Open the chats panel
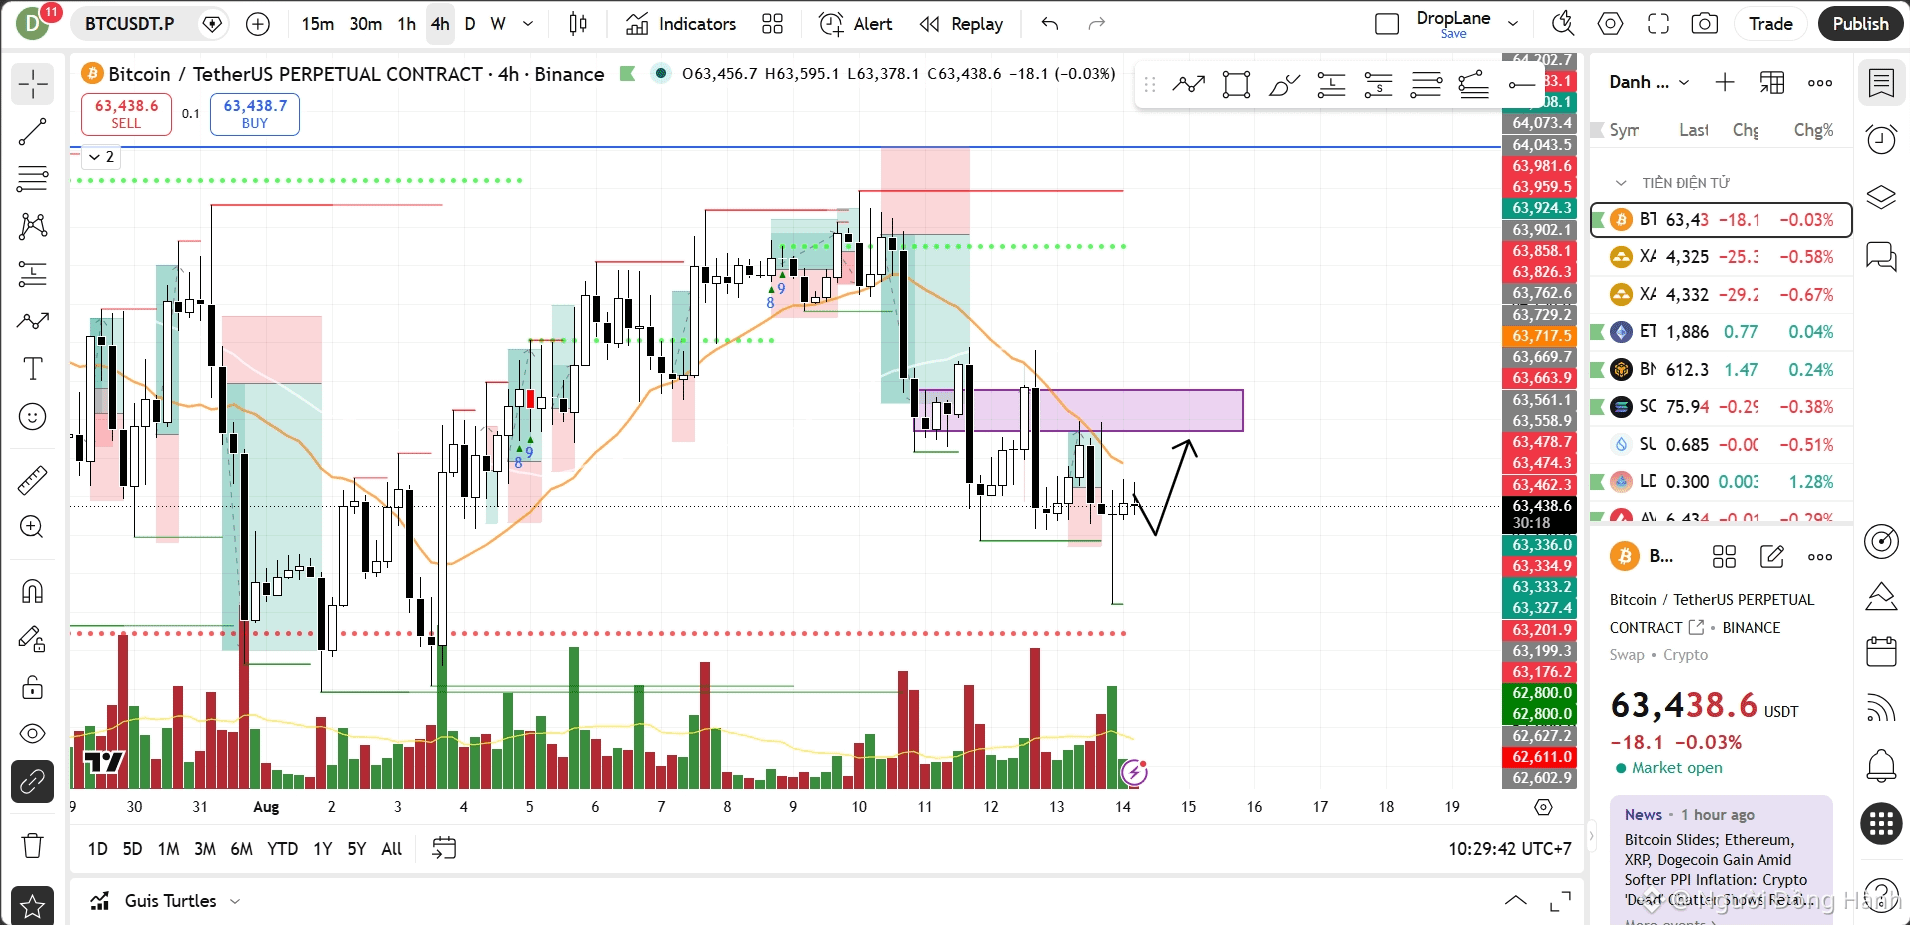The height and width of the screenshot is (925, 1910). point(1881,256)
